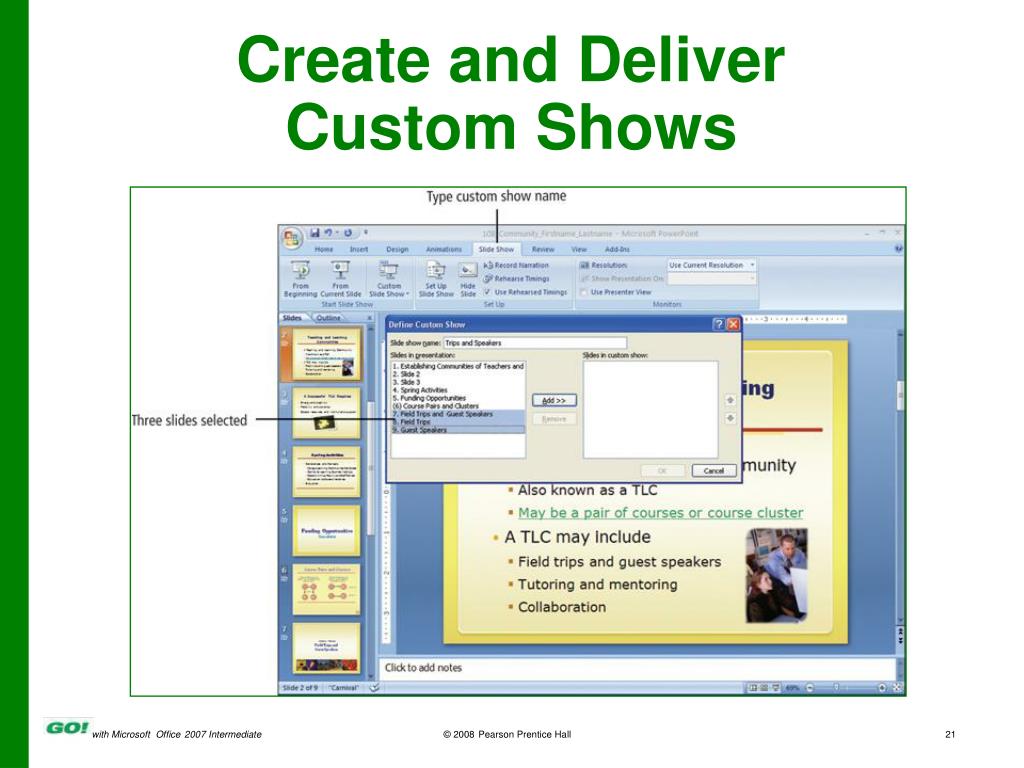Image resolution: width=1024 pixels, height=768 pixels.
Task: Close the Define Custom Show dialog
Action: pos(733,324)
